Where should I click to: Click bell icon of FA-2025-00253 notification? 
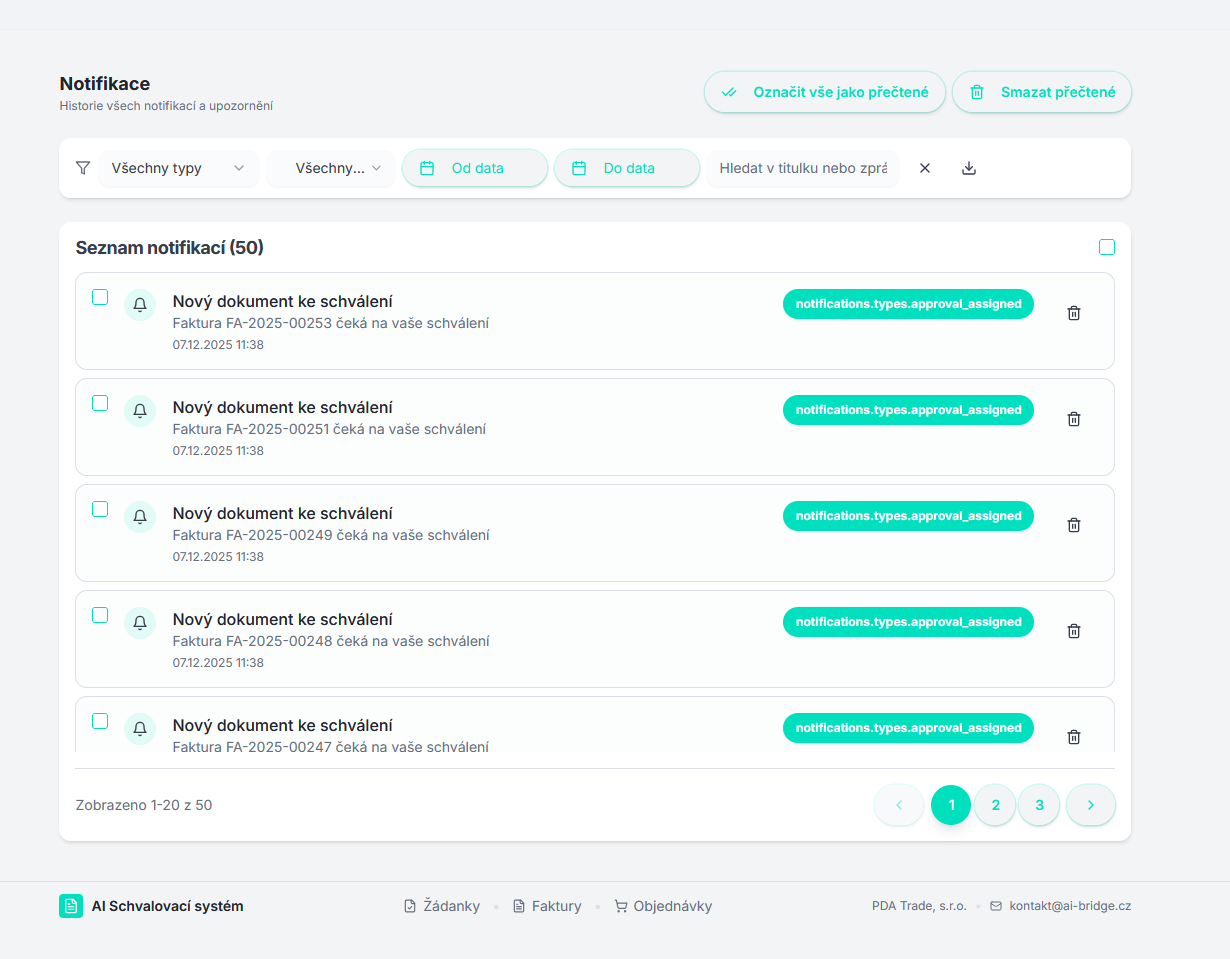(140, 305)
